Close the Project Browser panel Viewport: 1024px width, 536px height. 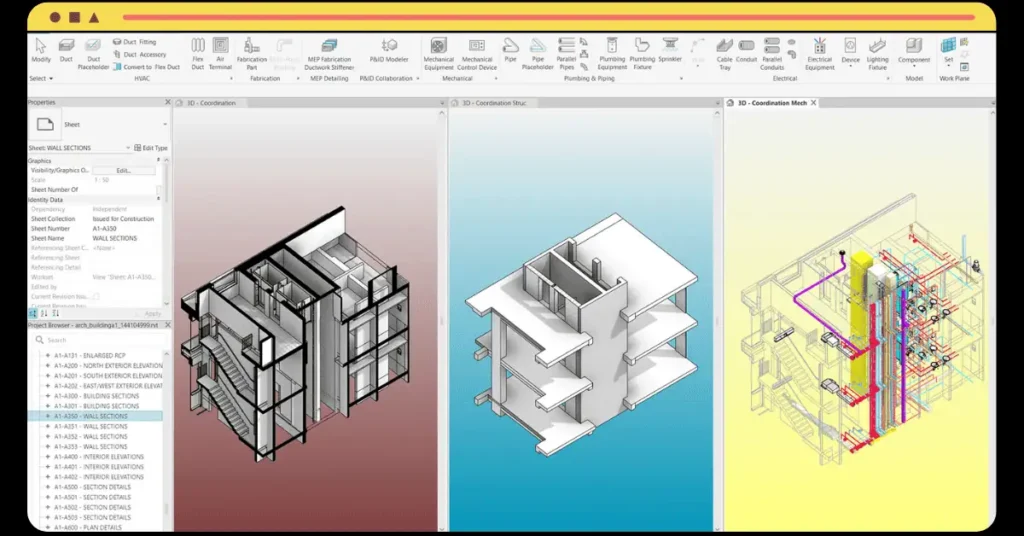pos(168,324)
